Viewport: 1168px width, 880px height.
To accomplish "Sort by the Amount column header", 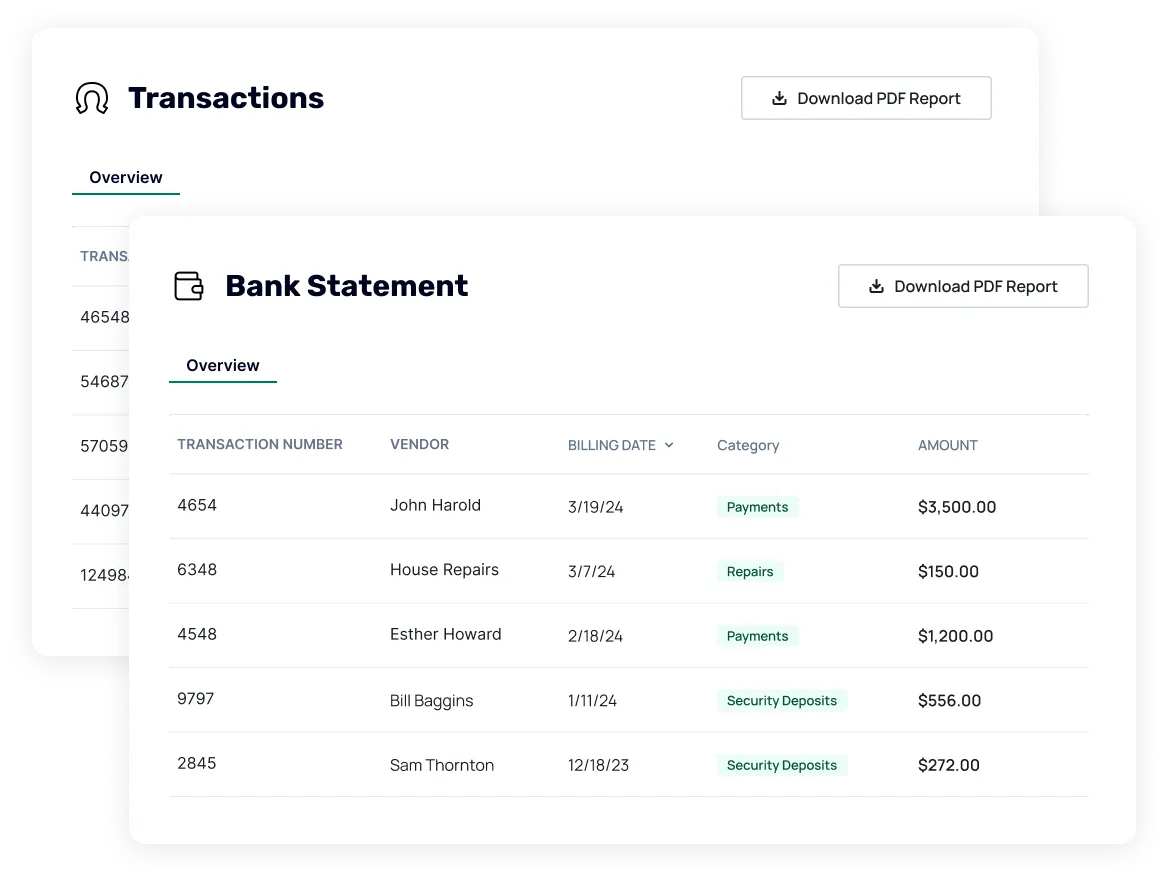I will pyautogui.click(x=947, y=445).
